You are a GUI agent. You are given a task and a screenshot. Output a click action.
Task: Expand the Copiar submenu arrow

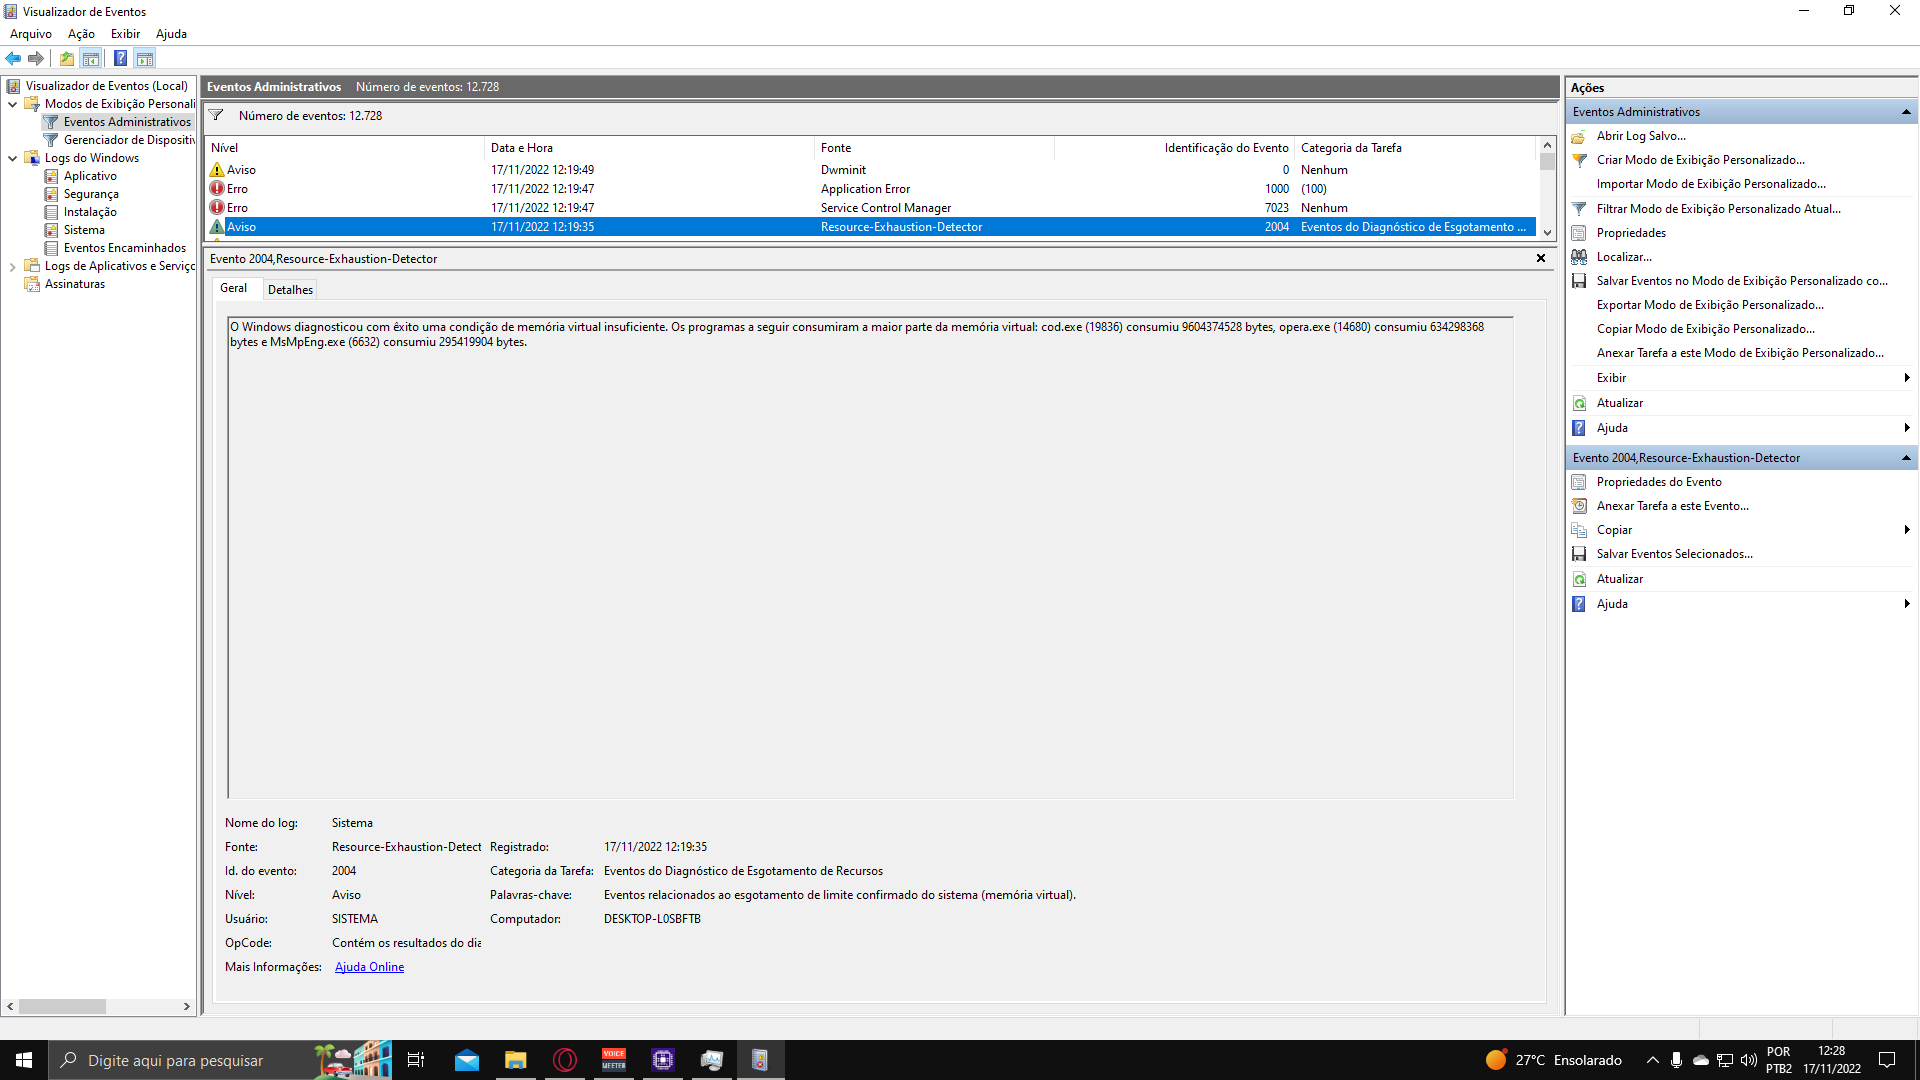pos(1907,530)
